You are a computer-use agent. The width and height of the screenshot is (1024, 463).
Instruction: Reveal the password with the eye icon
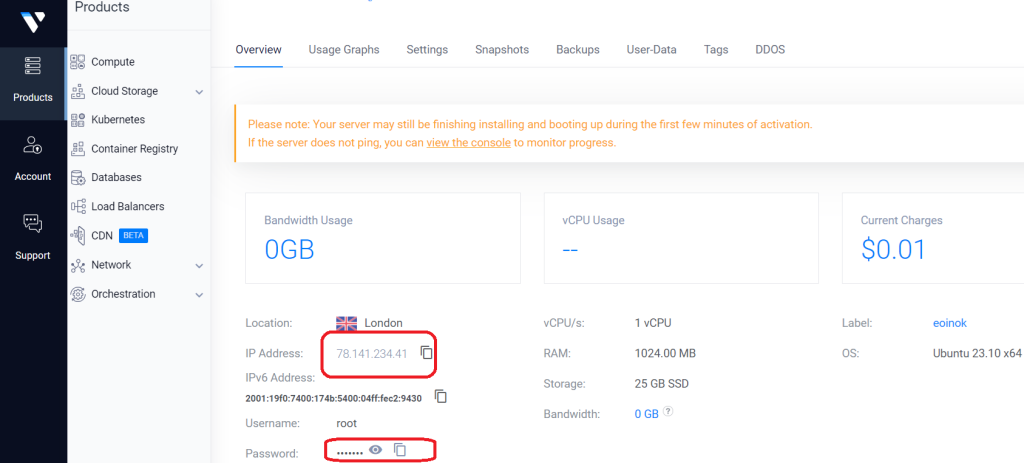(x=376, y=450)
